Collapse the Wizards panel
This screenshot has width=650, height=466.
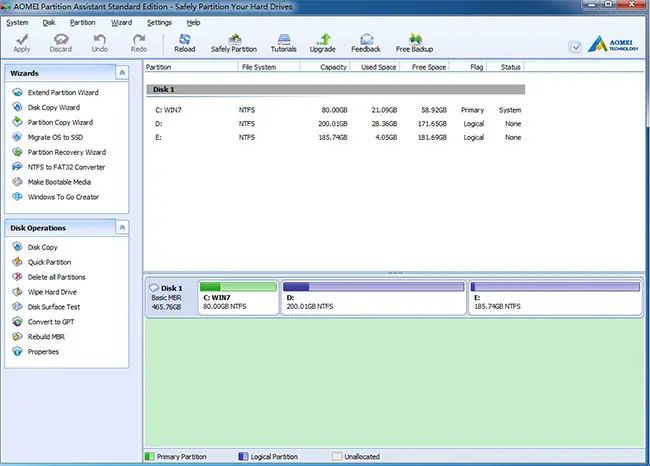tap(122, 73)
